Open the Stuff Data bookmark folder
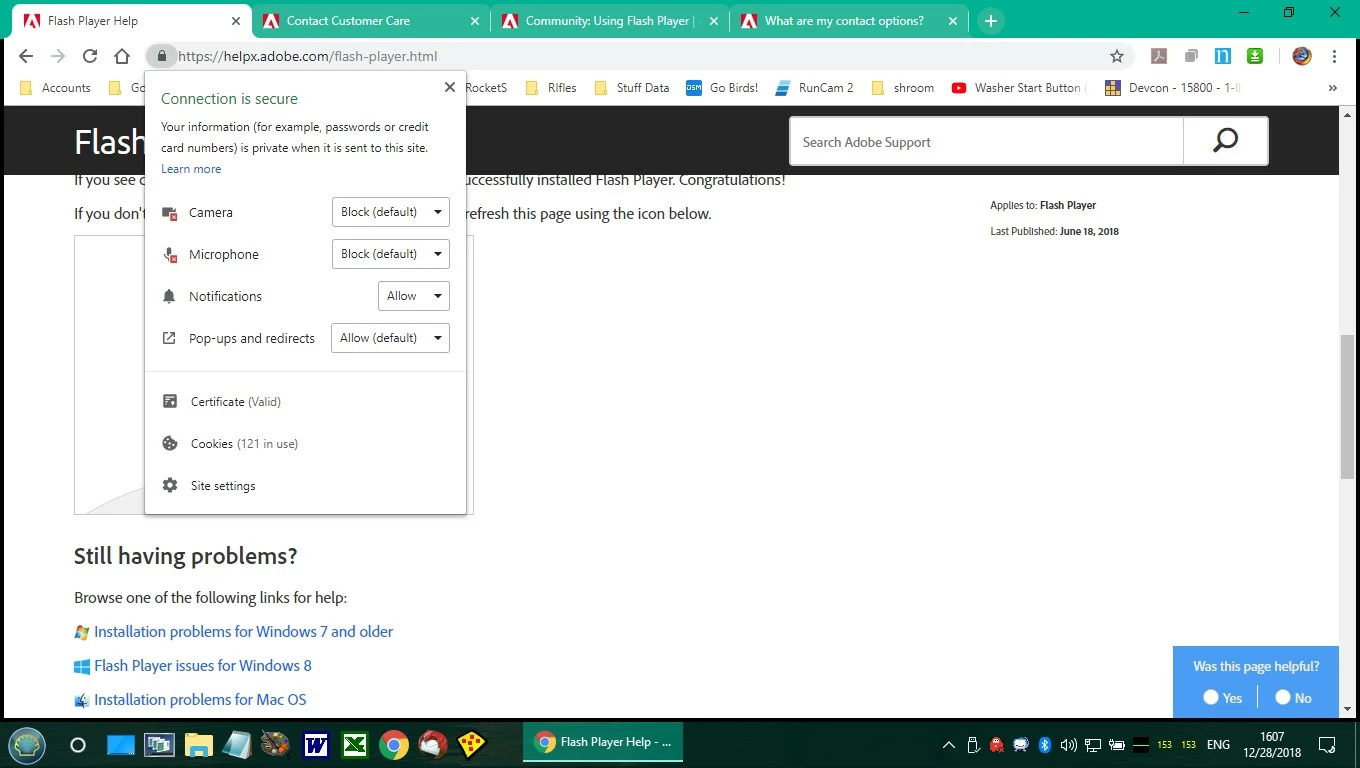 [x=632, y=88]
